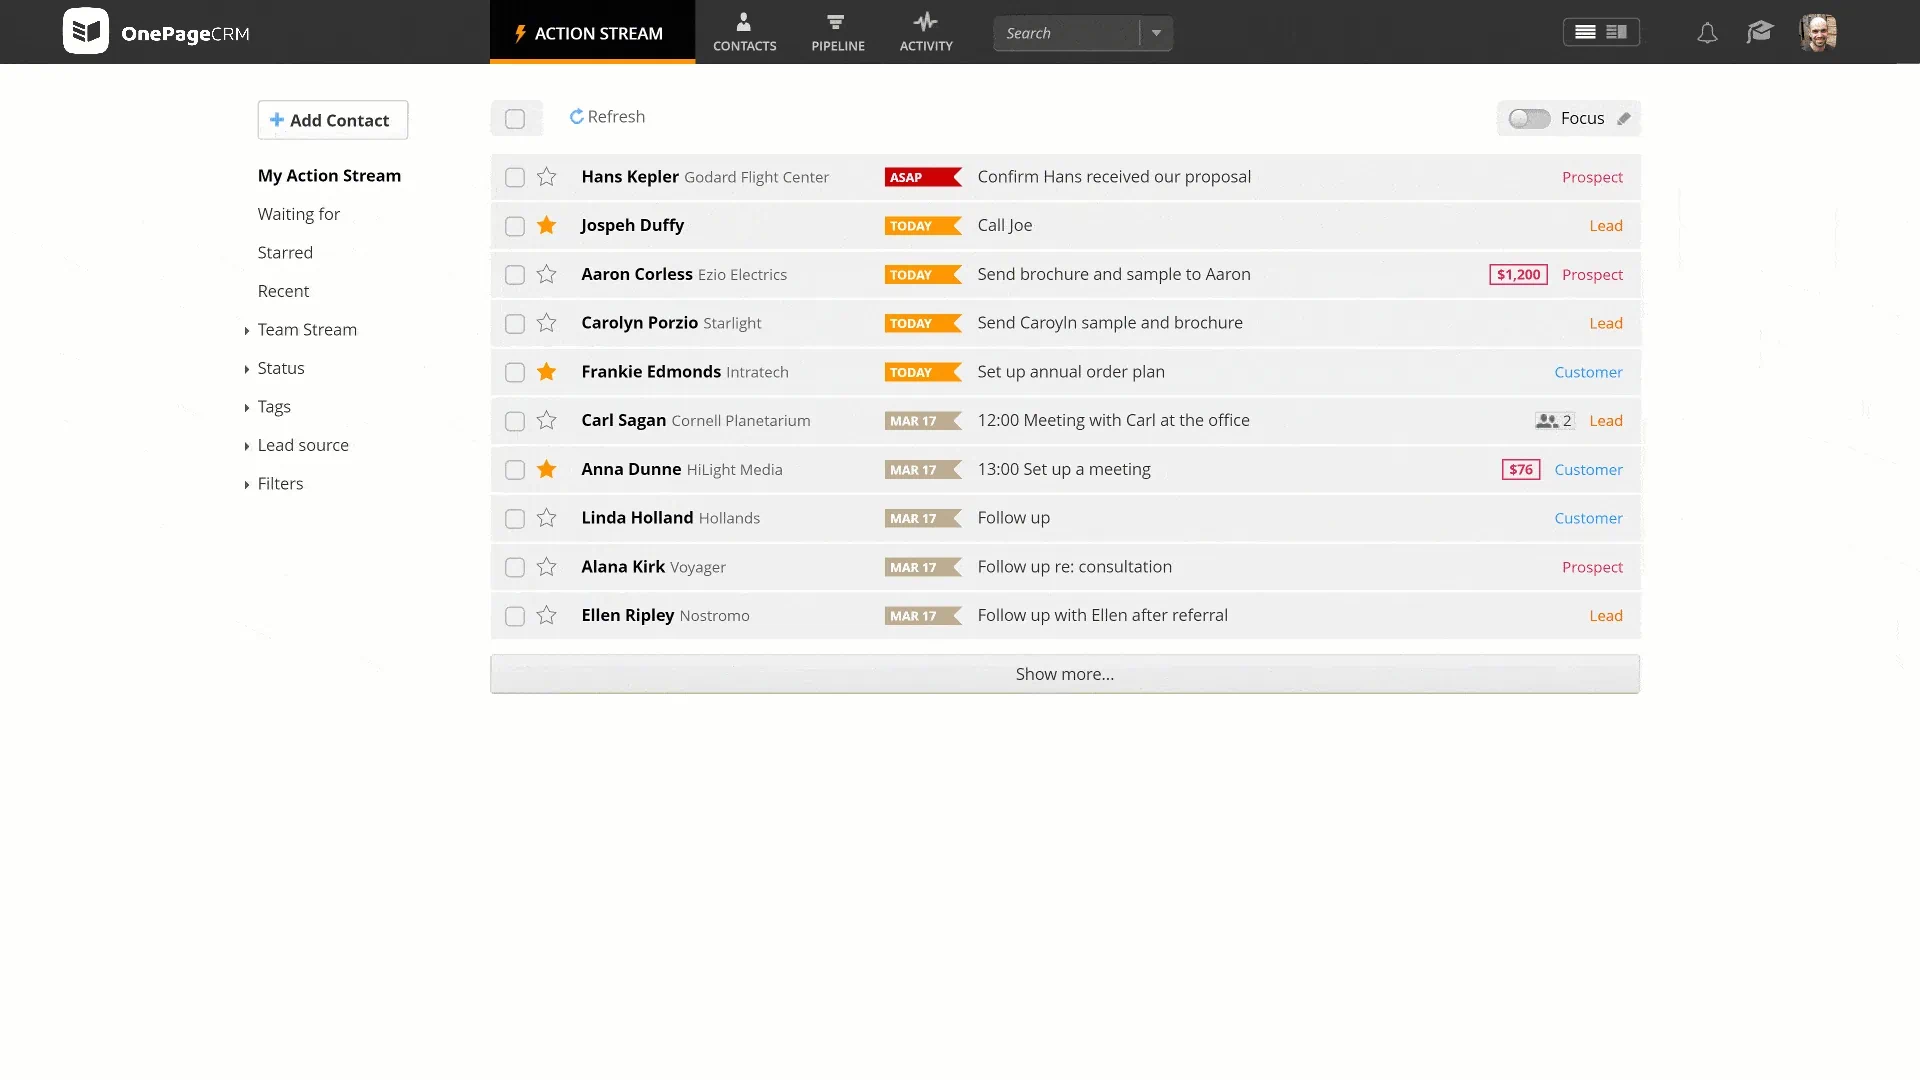Open action 'Set up annual order plan'
Viewport: 1920px width, 1080px height.
pyautogui.click(x=1071, y=372)
